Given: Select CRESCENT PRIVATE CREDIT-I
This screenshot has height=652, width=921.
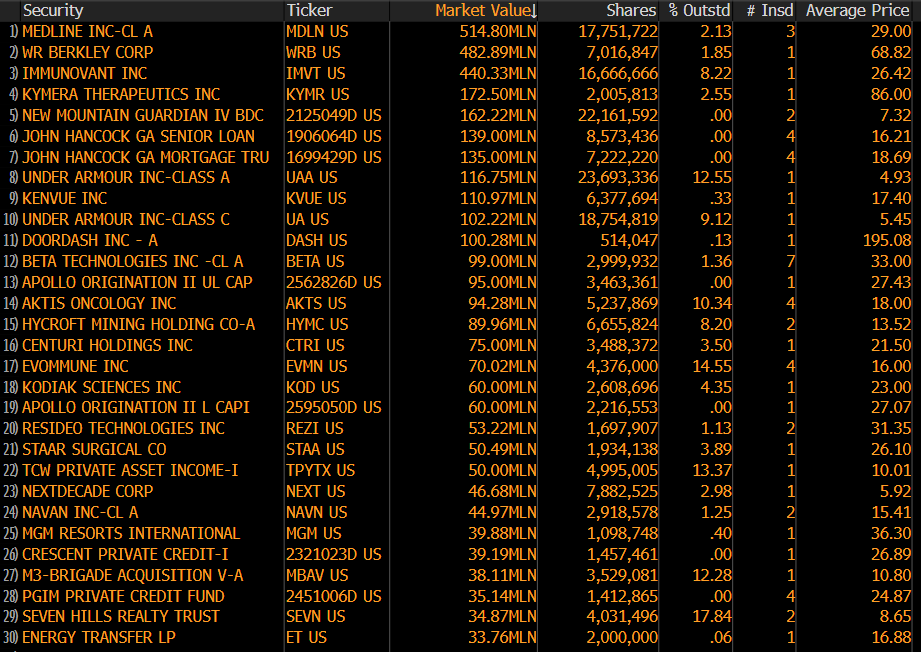Looking at the screenshot, I should (125, 554).
